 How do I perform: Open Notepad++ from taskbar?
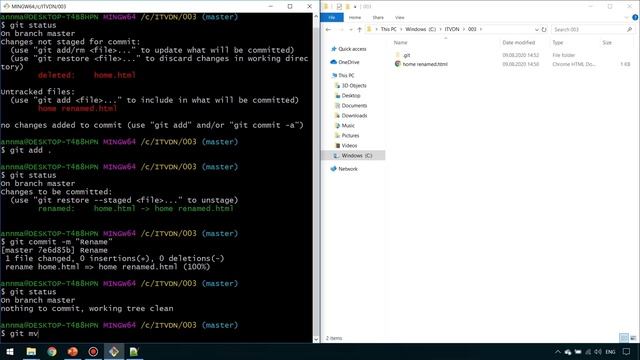click(134, 351)
